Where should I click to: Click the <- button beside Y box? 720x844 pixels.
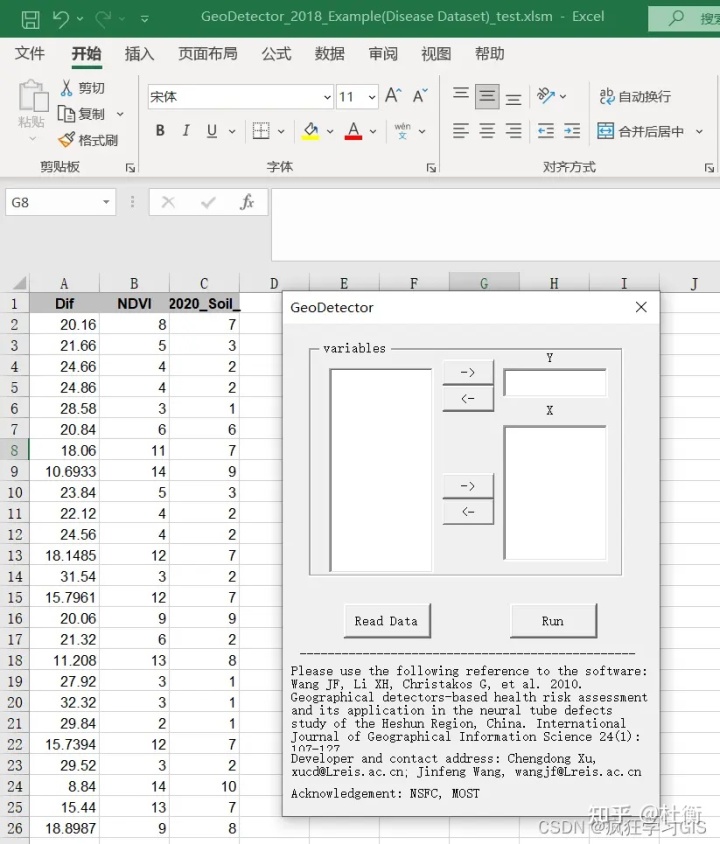[x=468, y=399]
